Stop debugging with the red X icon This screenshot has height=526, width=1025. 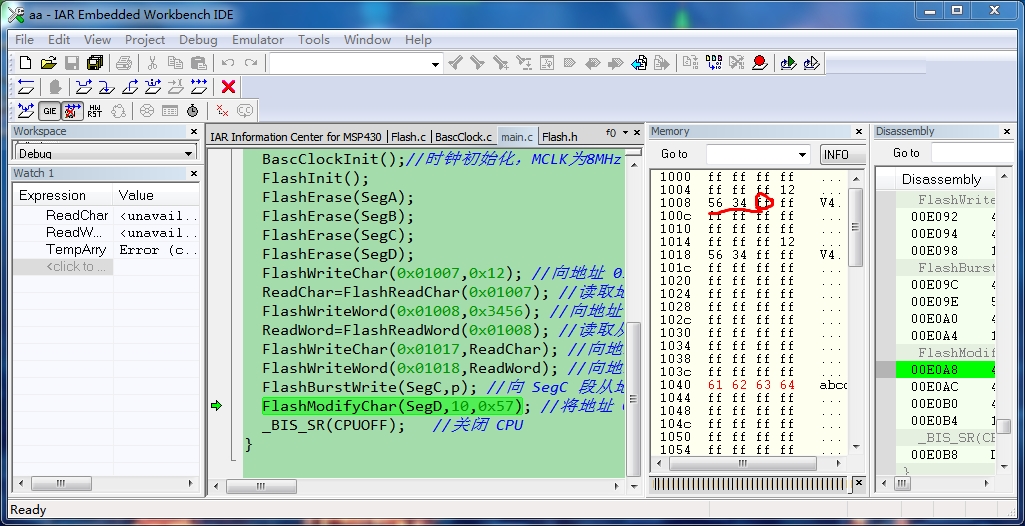coord(228,87)
